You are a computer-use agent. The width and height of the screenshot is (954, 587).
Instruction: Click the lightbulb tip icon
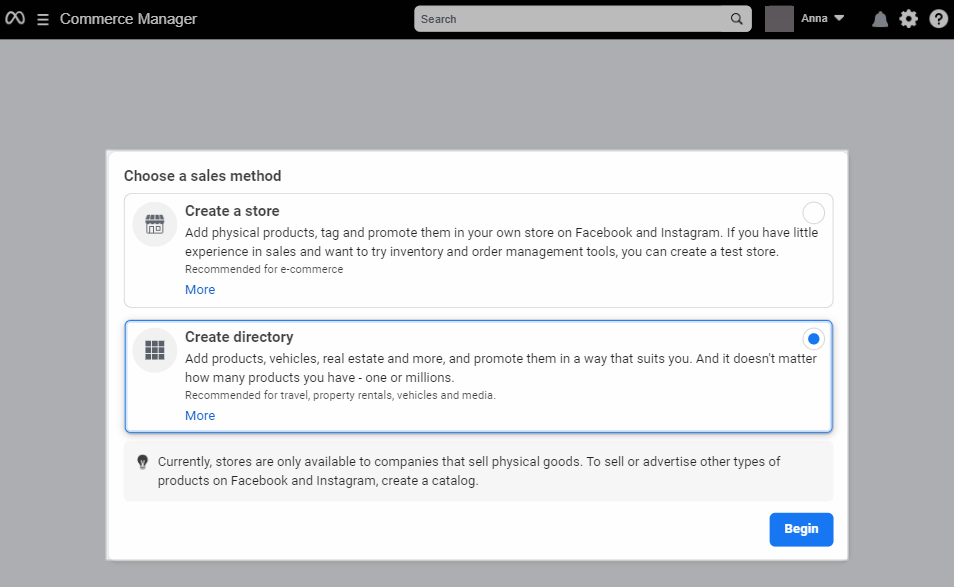(x=142, y=462)
